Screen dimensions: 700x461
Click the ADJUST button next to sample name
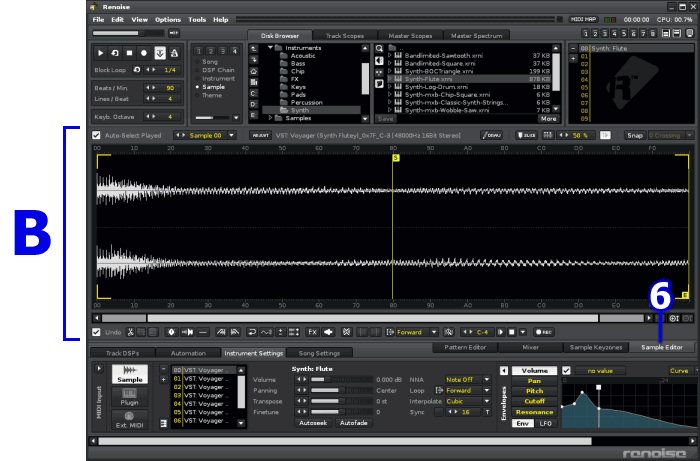point(260,135)
